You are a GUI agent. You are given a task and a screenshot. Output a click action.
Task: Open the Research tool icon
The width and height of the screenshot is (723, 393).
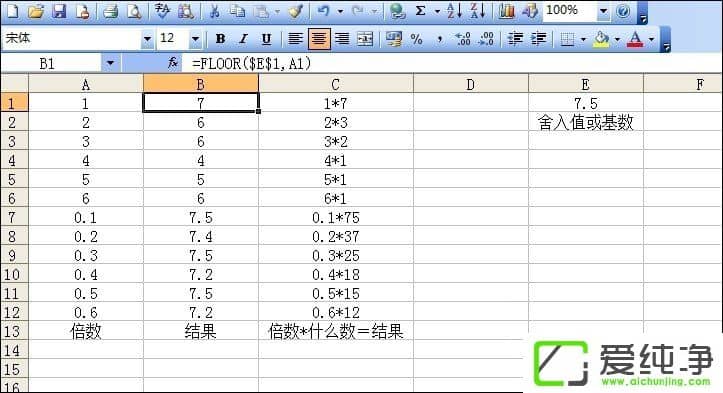tap(185, 11)
